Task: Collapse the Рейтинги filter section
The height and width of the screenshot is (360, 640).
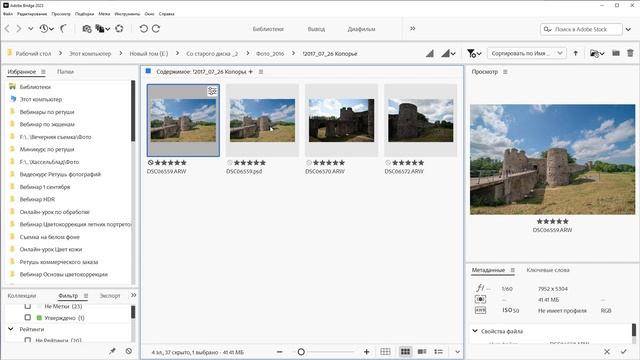Action: 11,329
